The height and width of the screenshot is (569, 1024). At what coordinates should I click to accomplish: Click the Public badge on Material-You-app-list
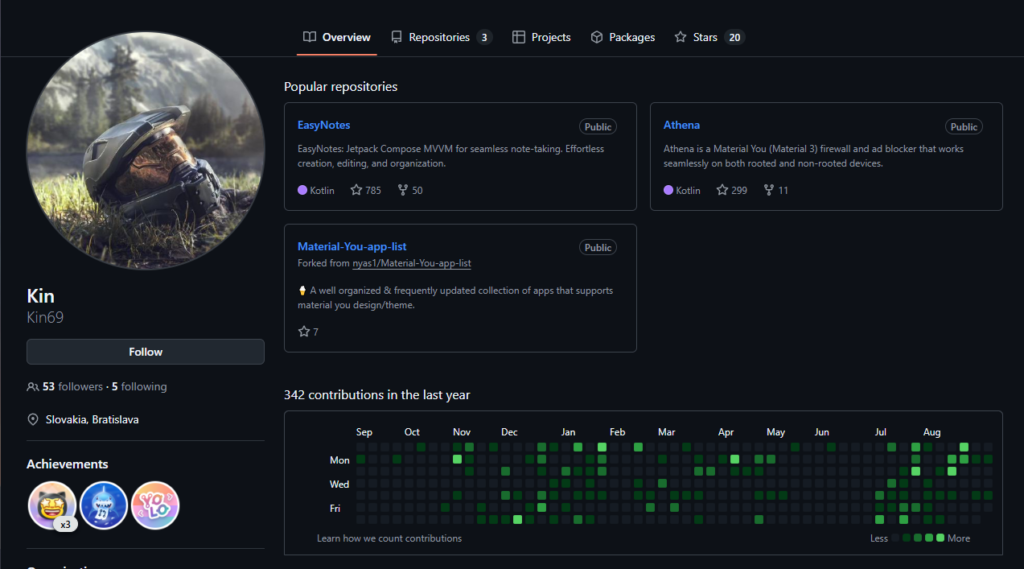coord(598,248)
